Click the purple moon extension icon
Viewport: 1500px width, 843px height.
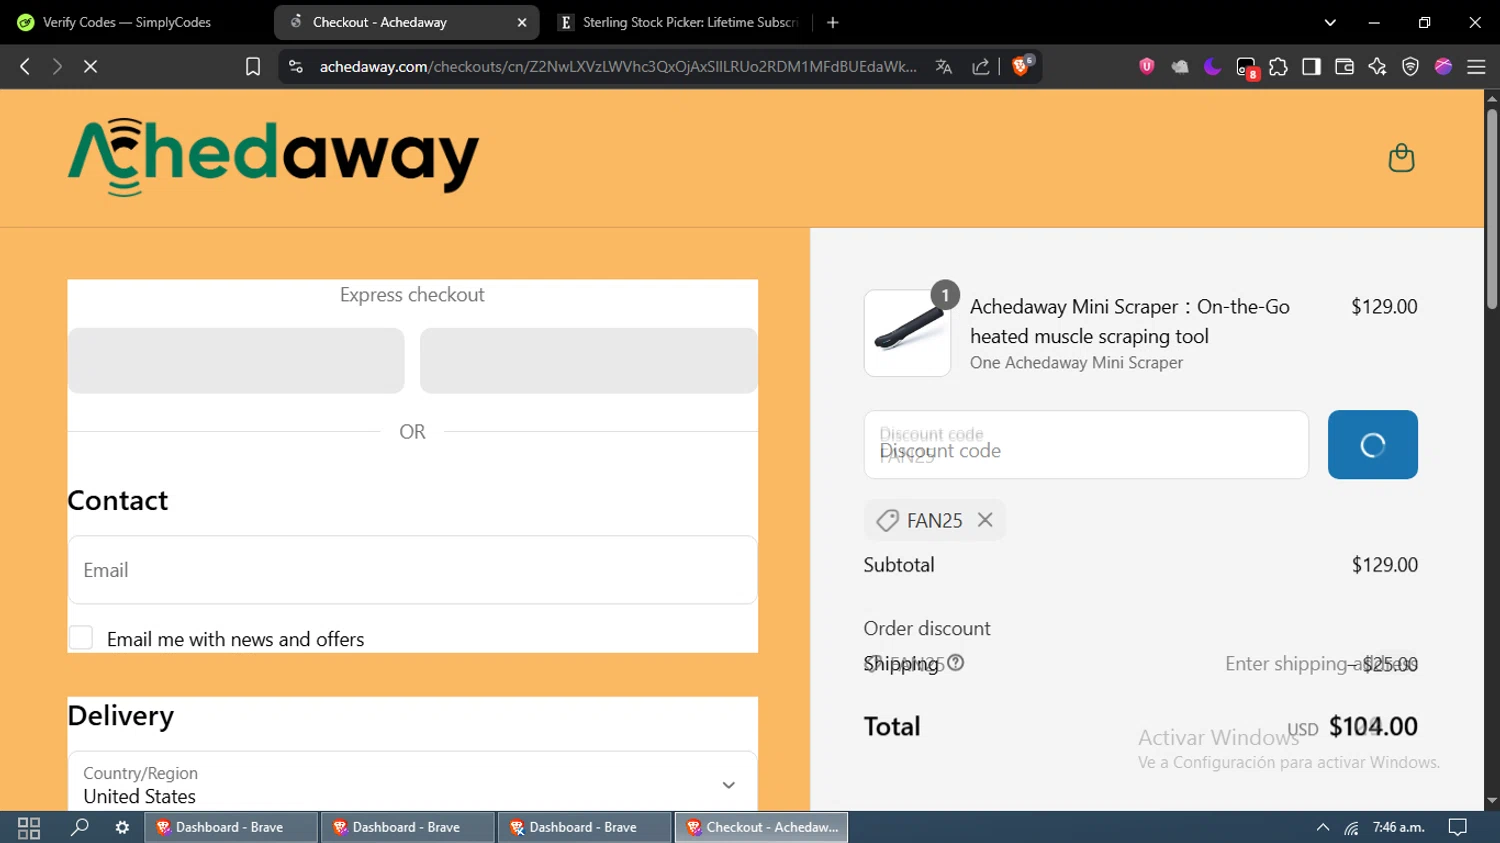click(x=1213, y=66)
